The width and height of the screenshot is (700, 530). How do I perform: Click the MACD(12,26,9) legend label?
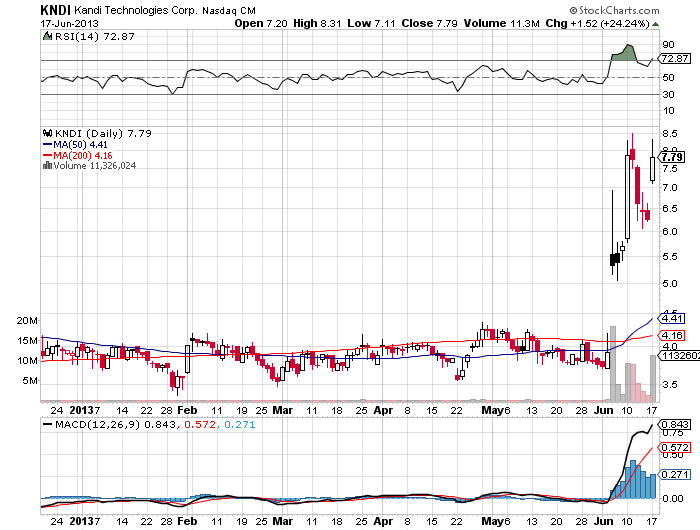pyautogui.click(x=98, y=424)
